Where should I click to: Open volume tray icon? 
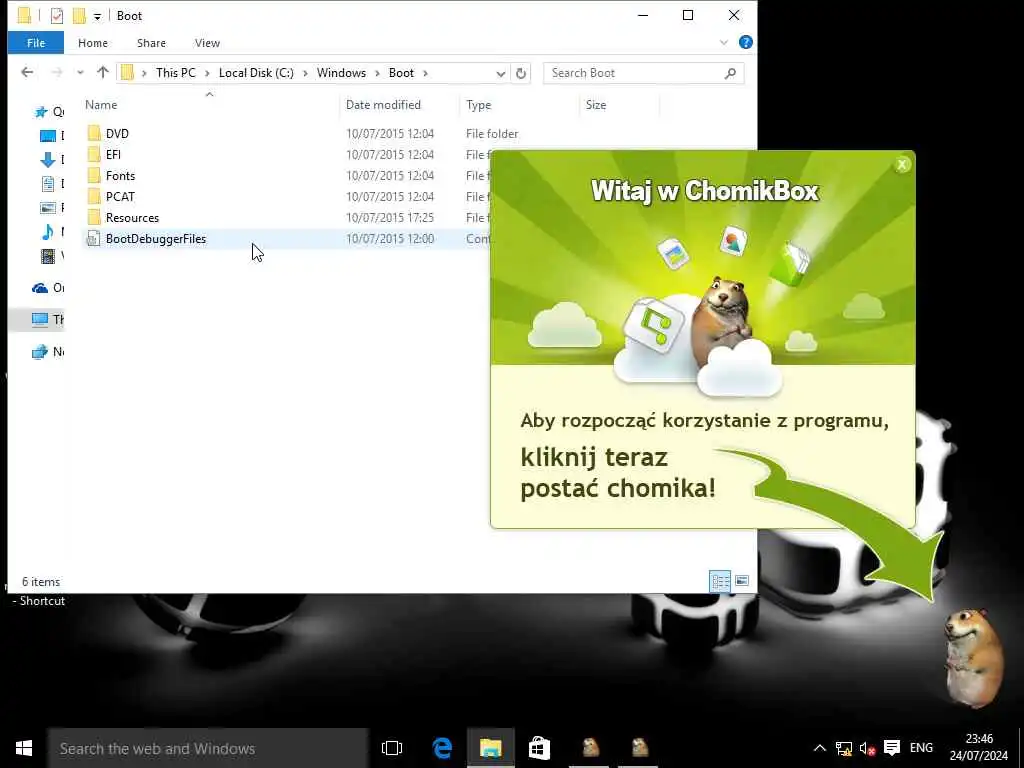[x=867, y=748]
